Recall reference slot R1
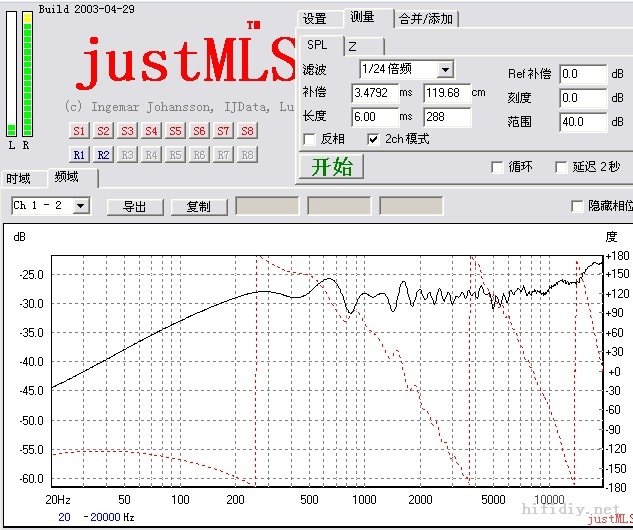This screenshot has height=530, width=633. [79, 155]
